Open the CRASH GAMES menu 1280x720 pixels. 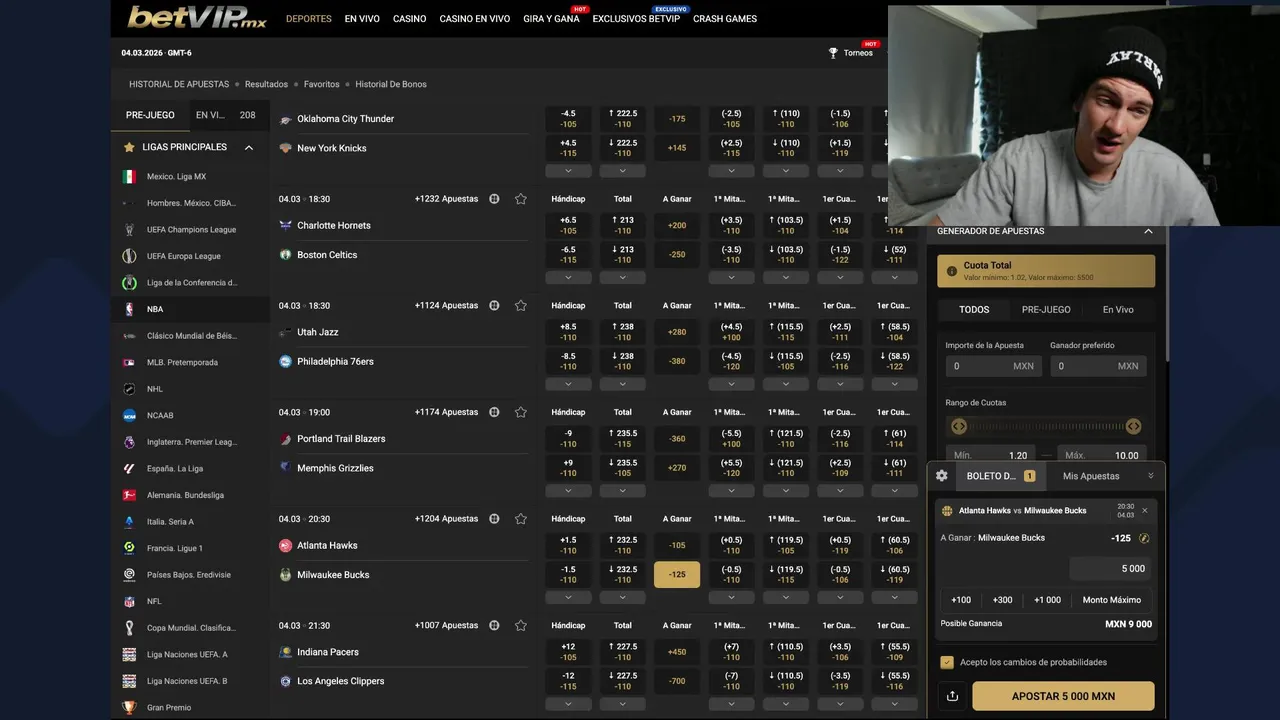(x=725, y=19)
